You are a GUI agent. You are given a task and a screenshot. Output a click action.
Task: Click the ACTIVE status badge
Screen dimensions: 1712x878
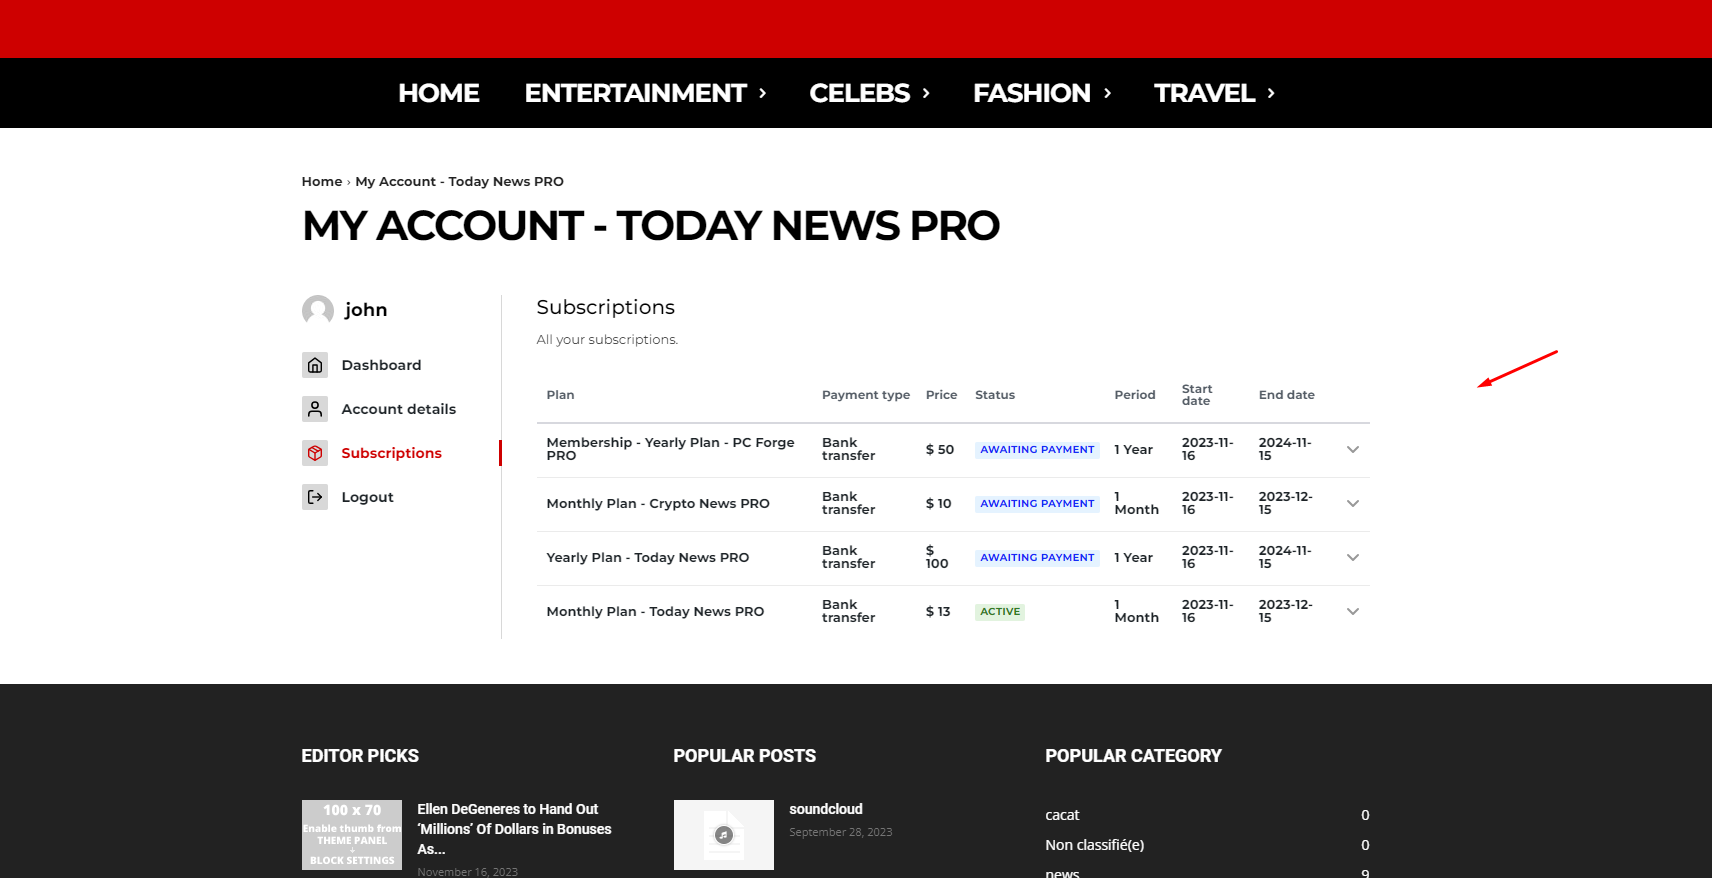click(x=1000, y=612)
